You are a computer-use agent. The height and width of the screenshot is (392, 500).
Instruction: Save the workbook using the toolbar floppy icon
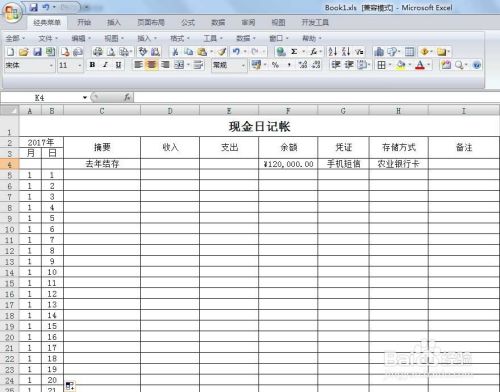point(37,52)
